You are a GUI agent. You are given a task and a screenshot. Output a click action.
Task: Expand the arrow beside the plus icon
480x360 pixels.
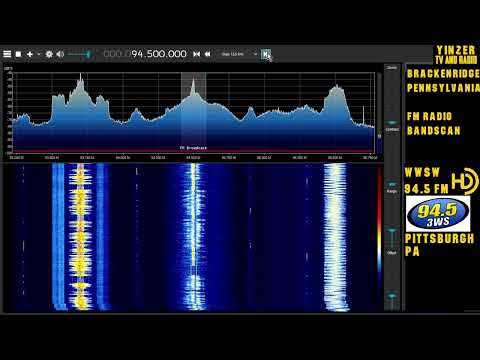pyautogui.click(x=39, y=54)
